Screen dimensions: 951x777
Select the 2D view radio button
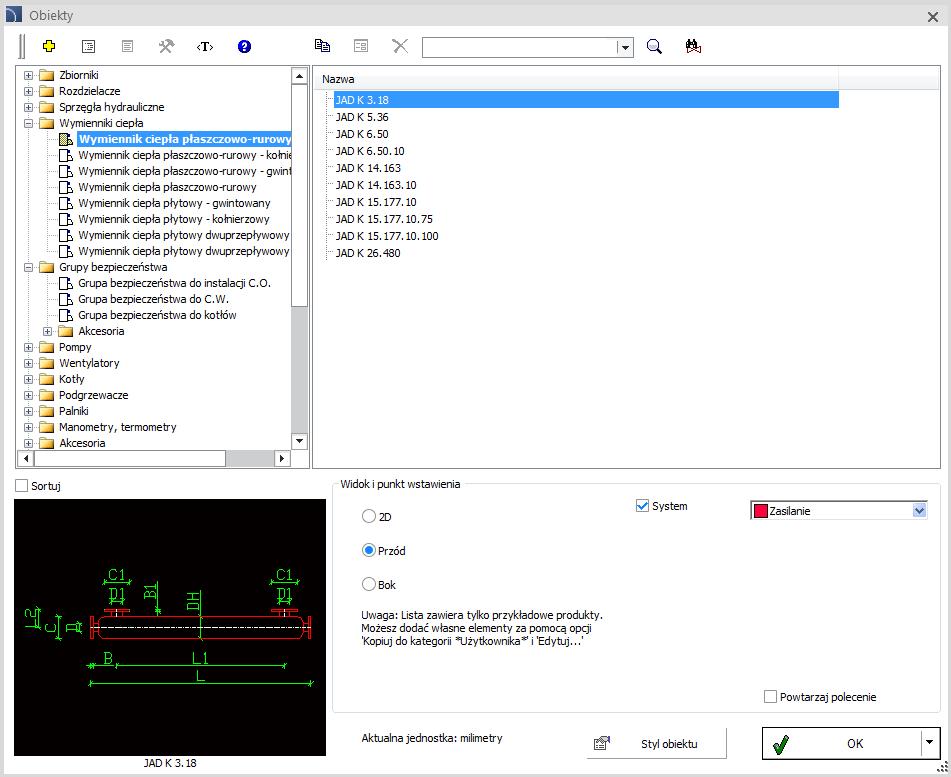368,517
